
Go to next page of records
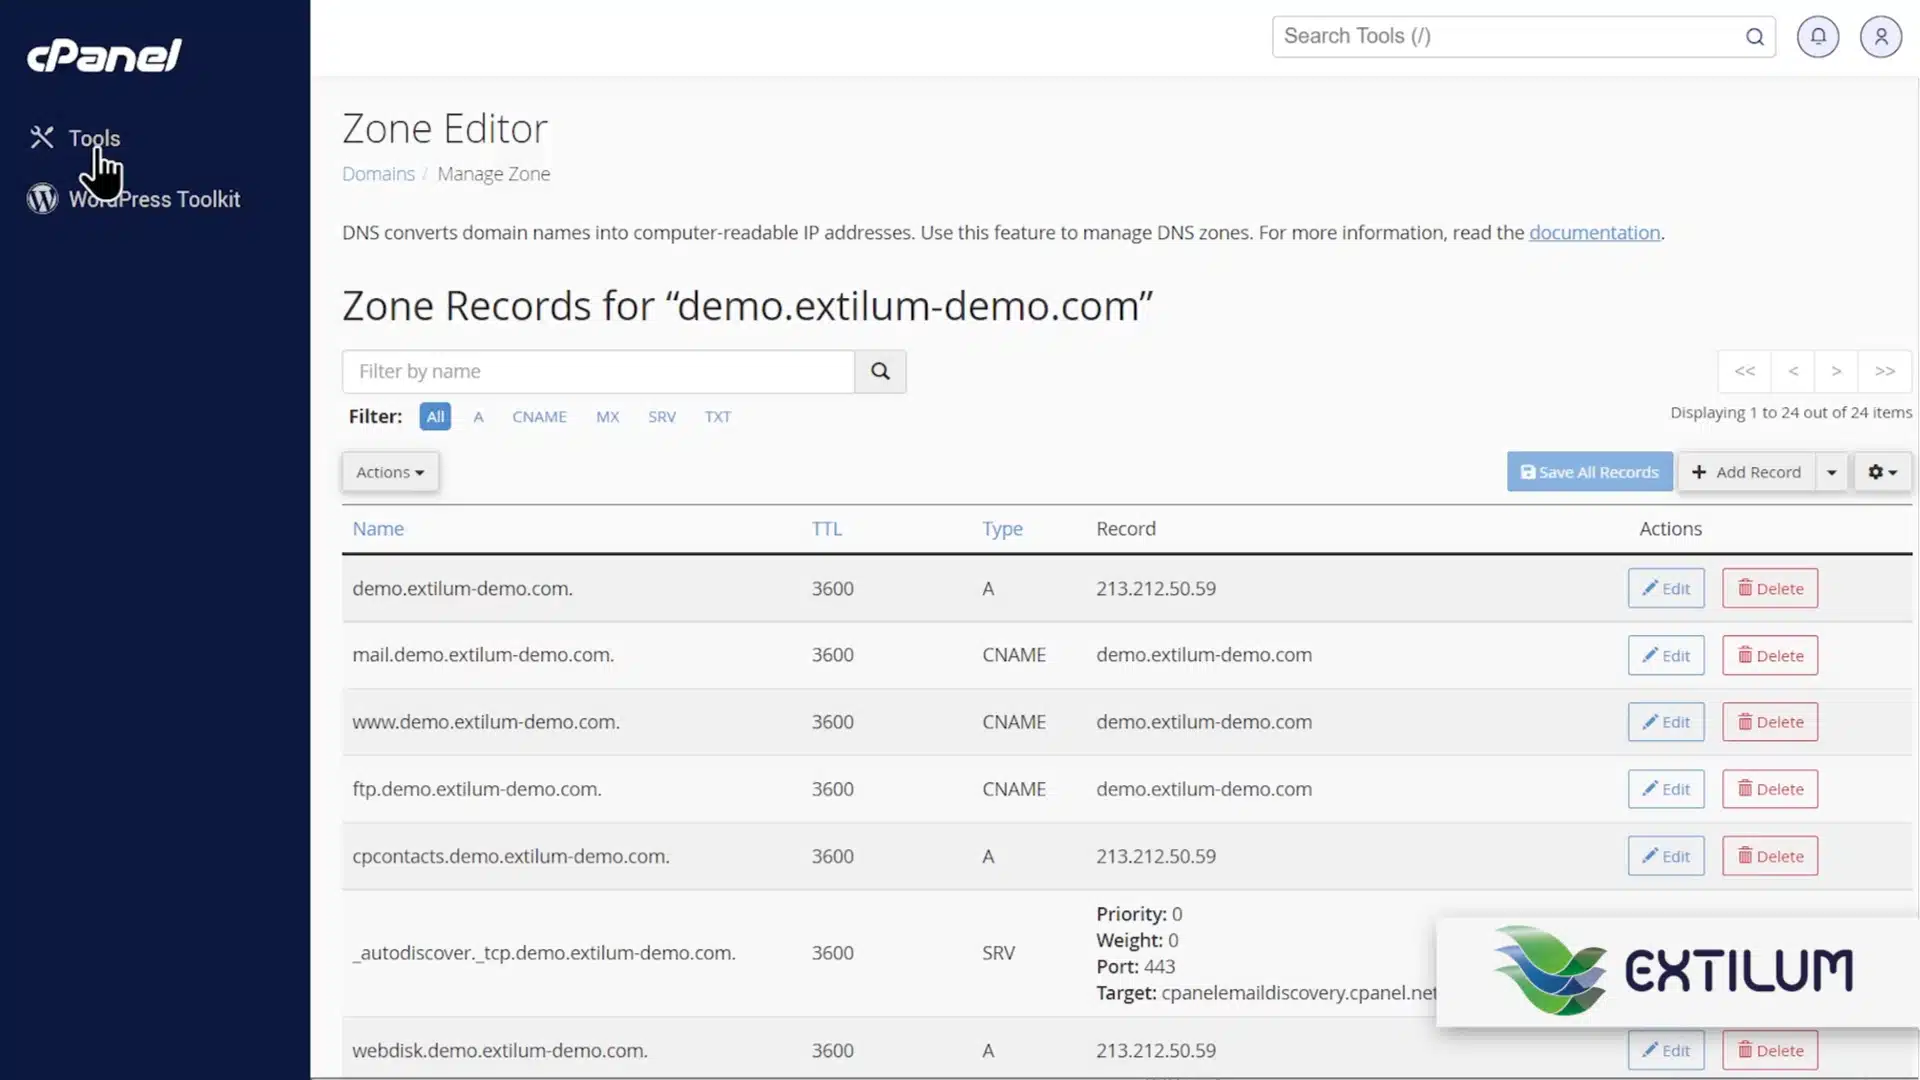[1836, 371]
